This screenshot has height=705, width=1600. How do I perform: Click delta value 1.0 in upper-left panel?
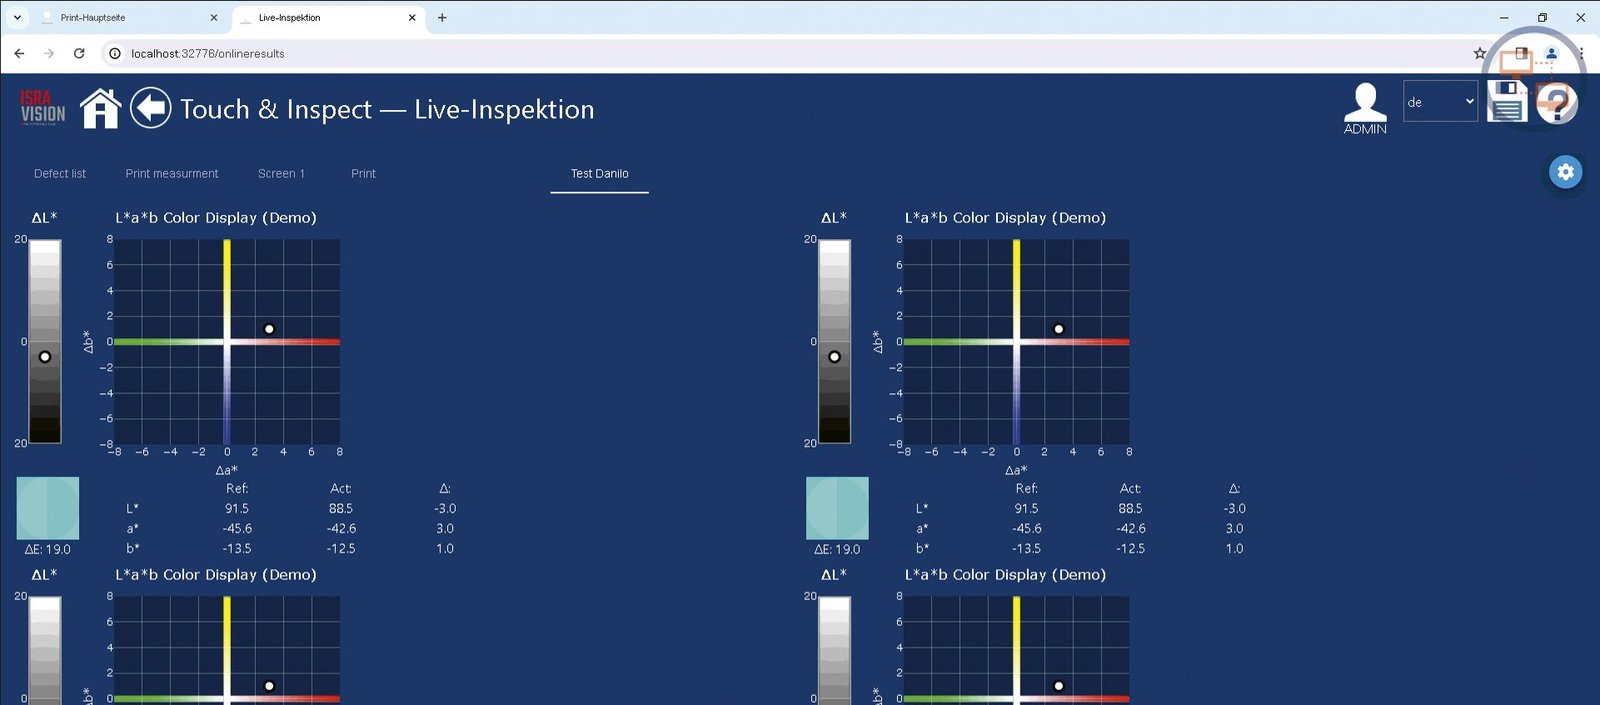[x=445, y=549]
